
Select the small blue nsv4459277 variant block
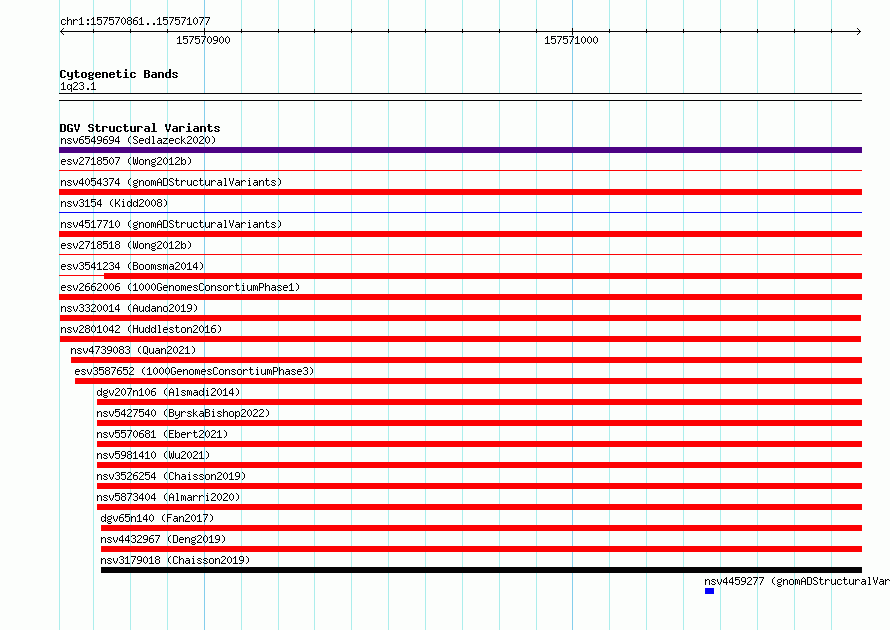[710, 591]
